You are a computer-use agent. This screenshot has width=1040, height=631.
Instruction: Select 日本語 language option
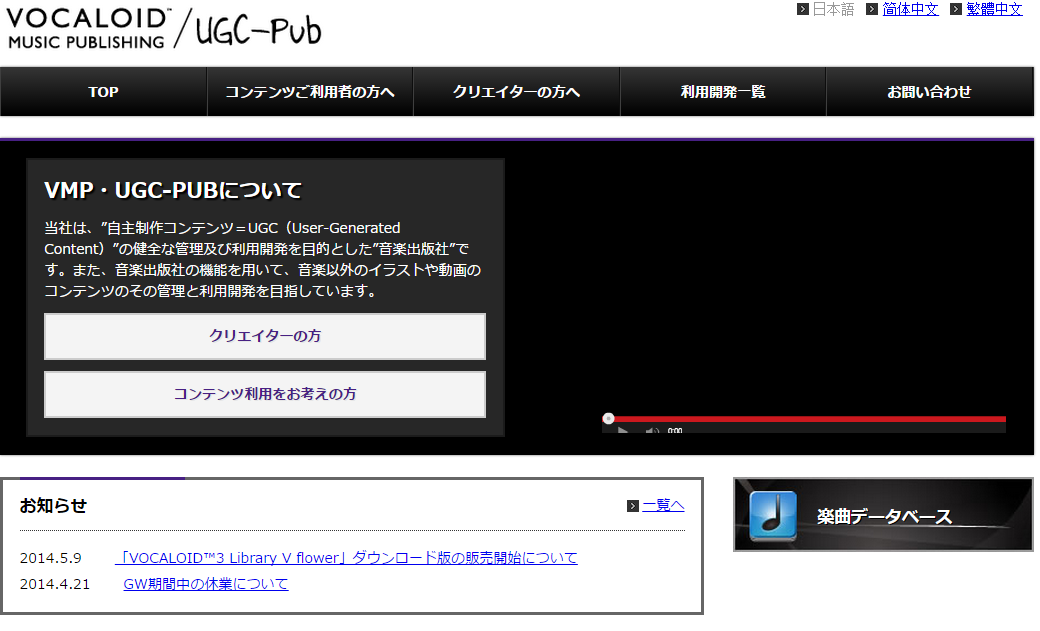833,9
